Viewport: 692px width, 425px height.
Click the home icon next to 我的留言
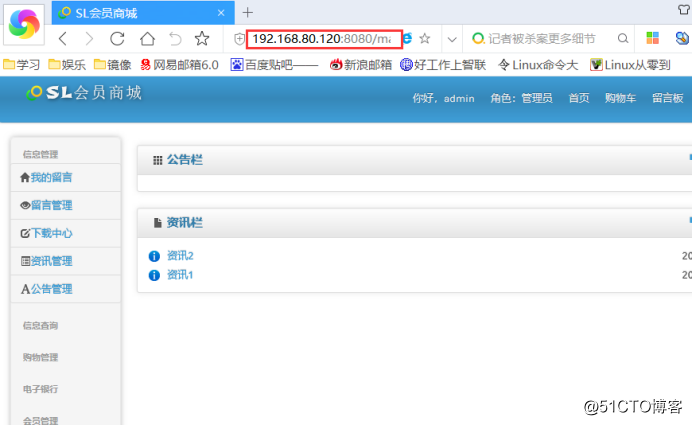coord(25,177)
